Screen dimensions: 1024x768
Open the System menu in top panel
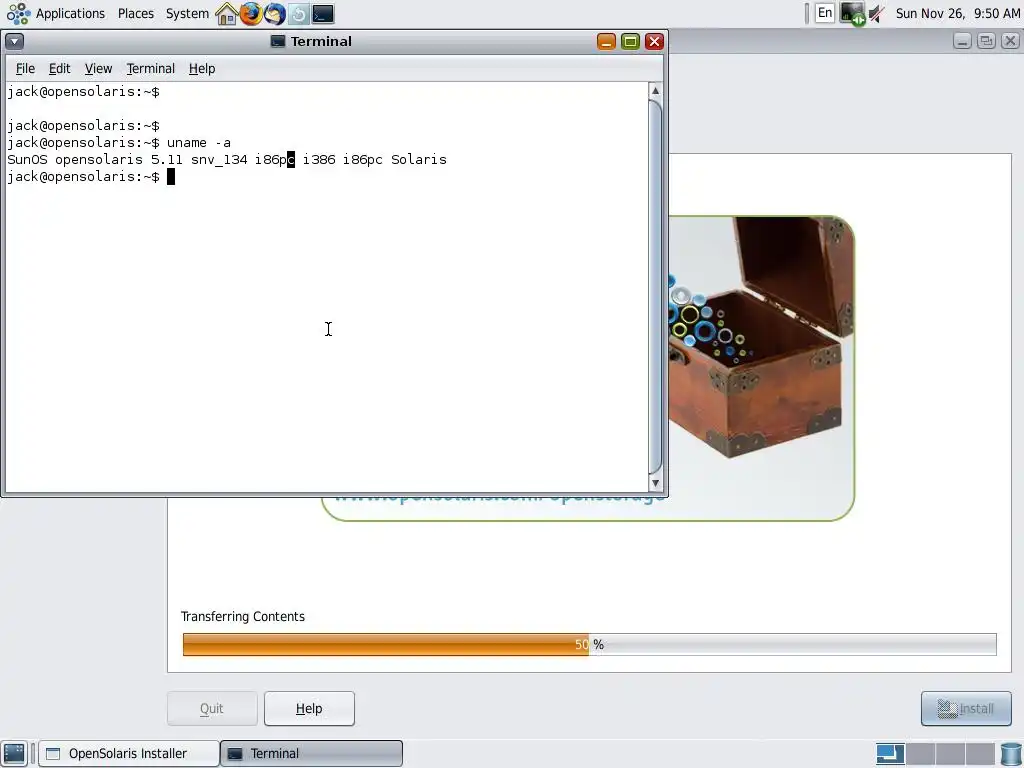[x=187, y=14]
